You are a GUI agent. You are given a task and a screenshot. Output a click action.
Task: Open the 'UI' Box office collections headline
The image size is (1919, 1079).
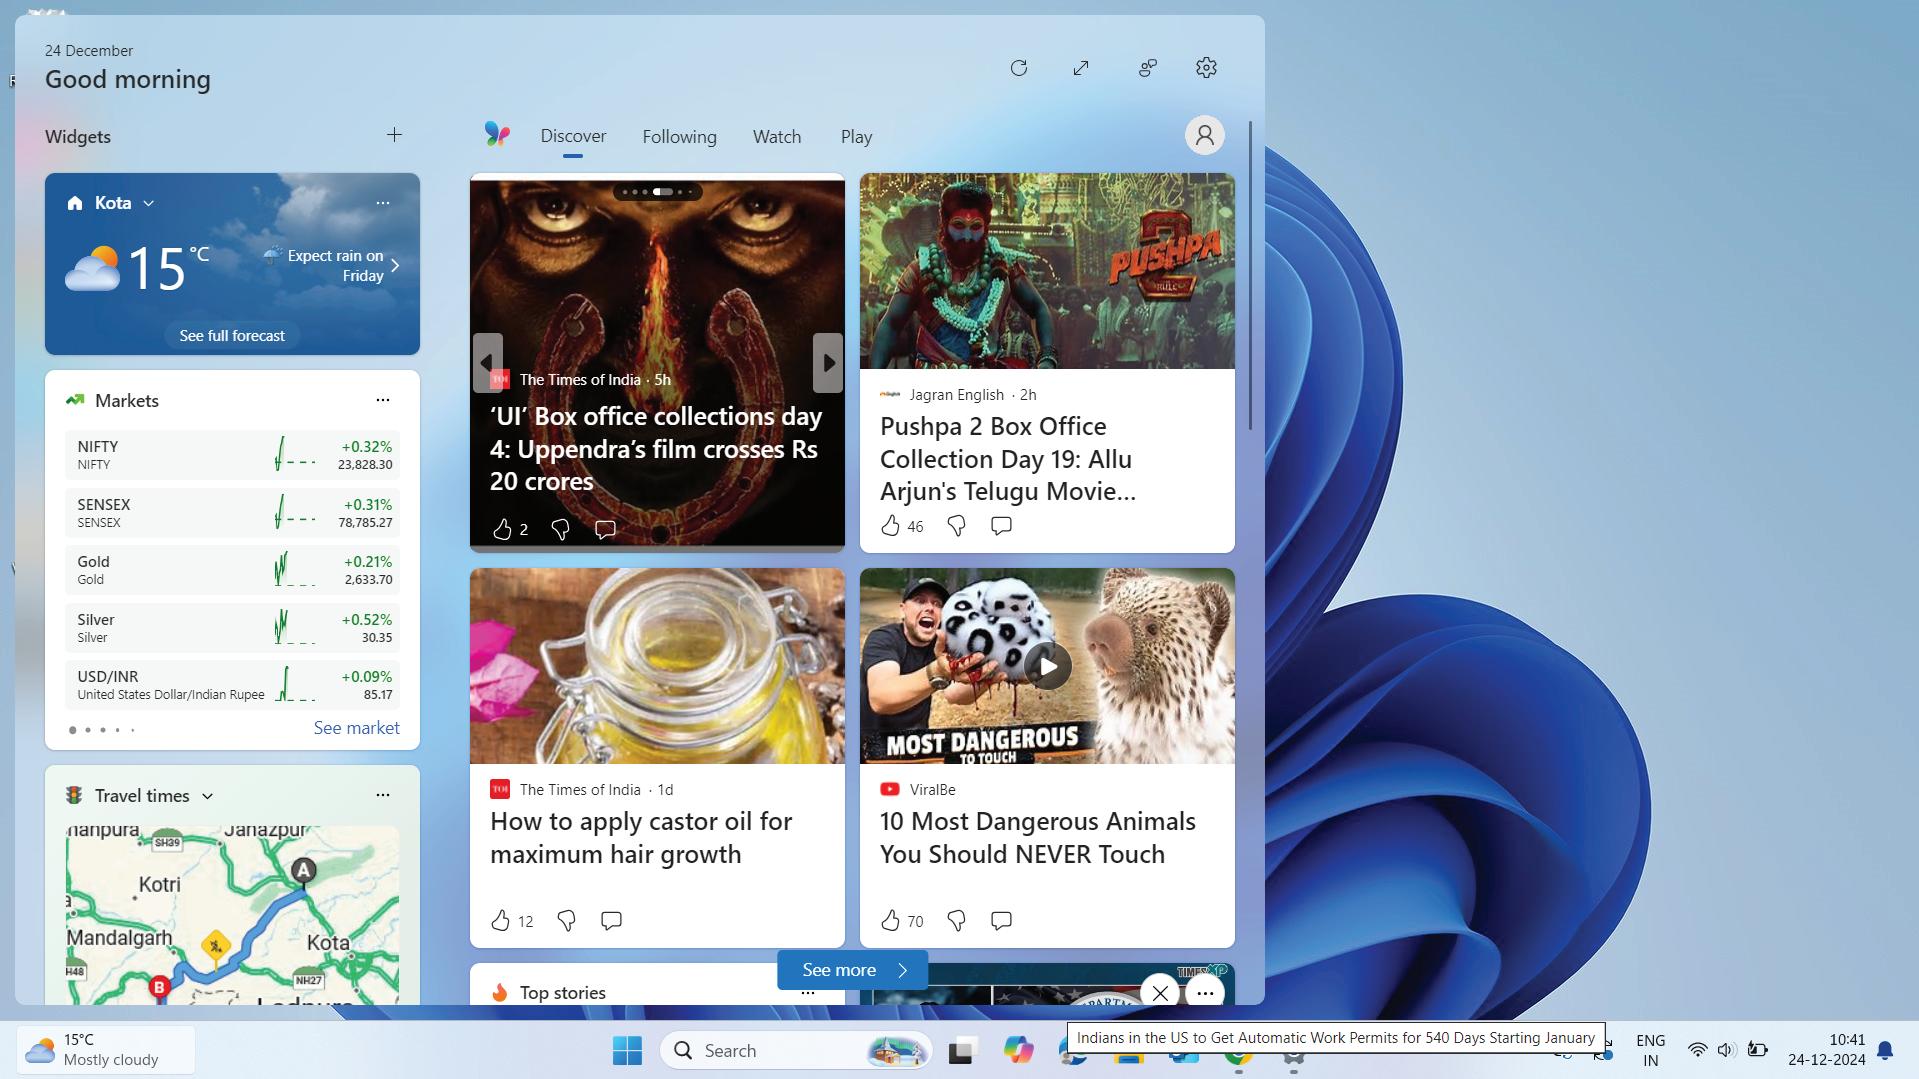[656, 449]
